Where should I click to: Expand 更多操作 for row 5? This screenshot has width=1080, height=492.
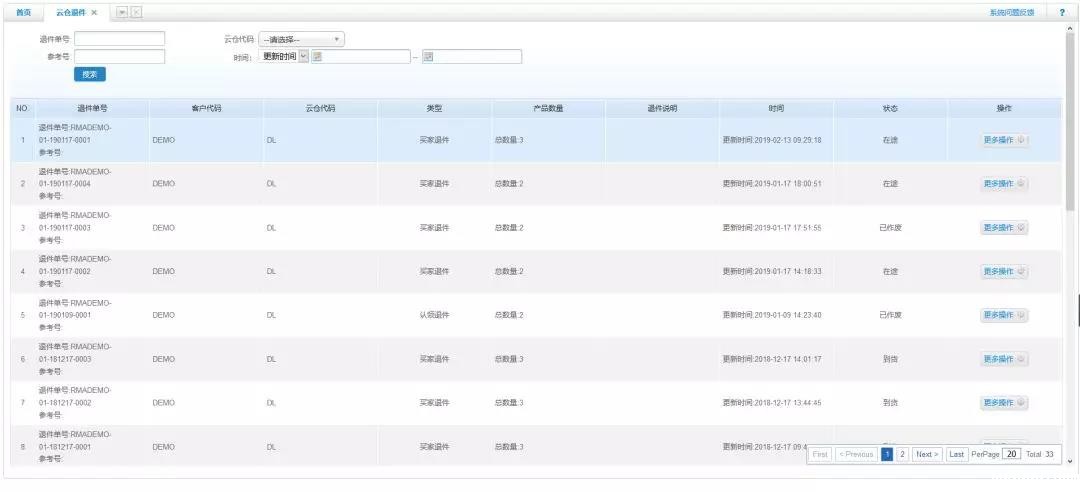click(1004, 315)
